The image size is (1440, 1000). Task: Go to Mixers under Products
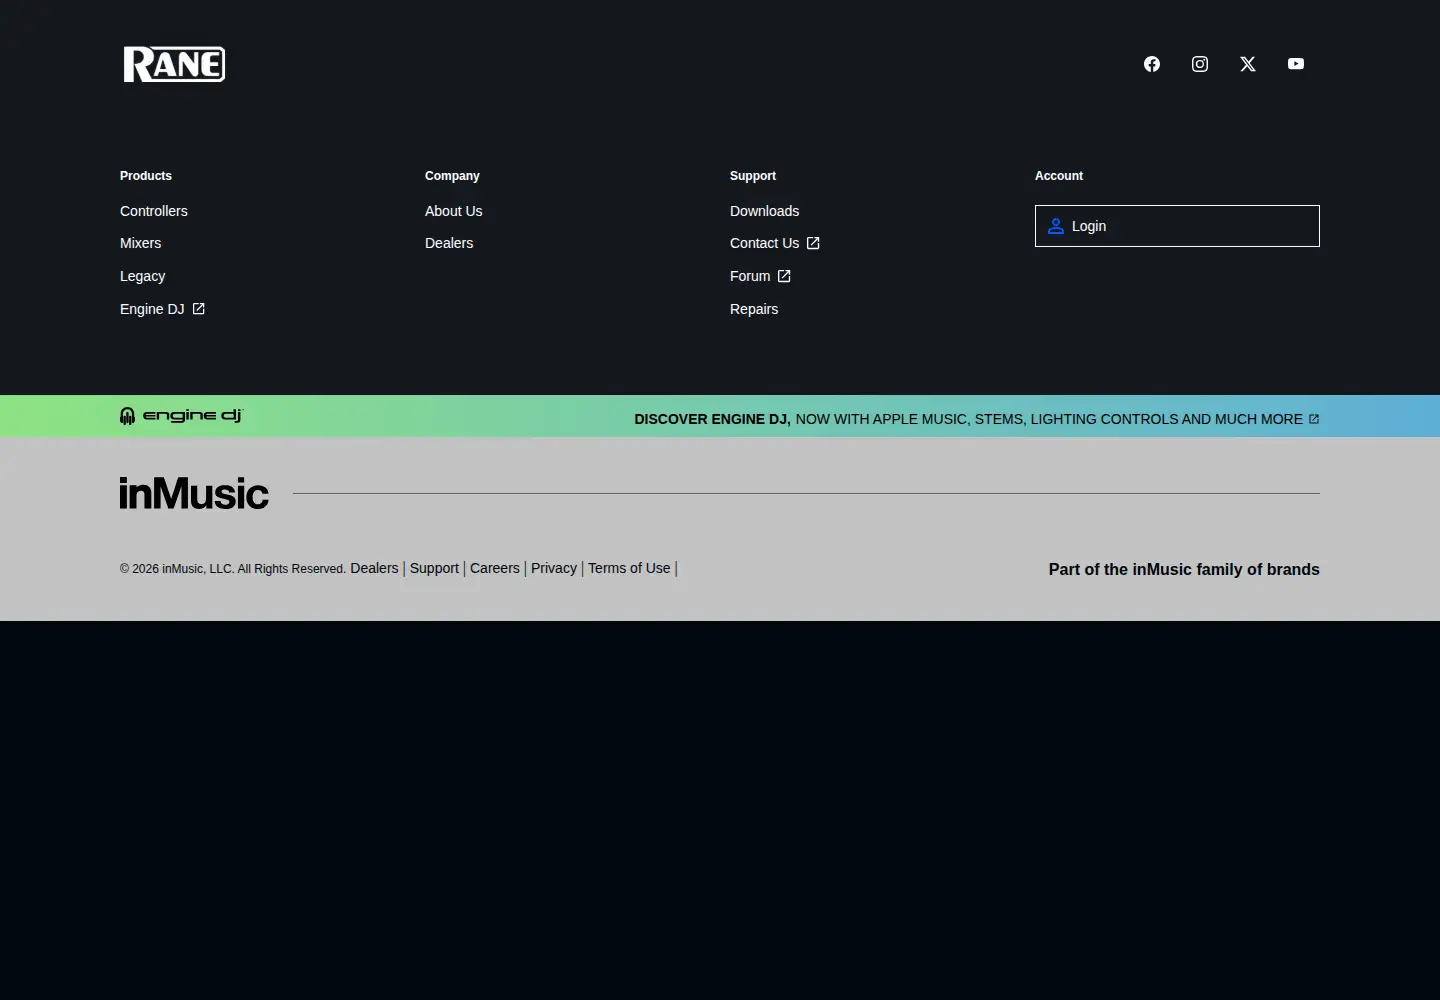click(140, 243)
